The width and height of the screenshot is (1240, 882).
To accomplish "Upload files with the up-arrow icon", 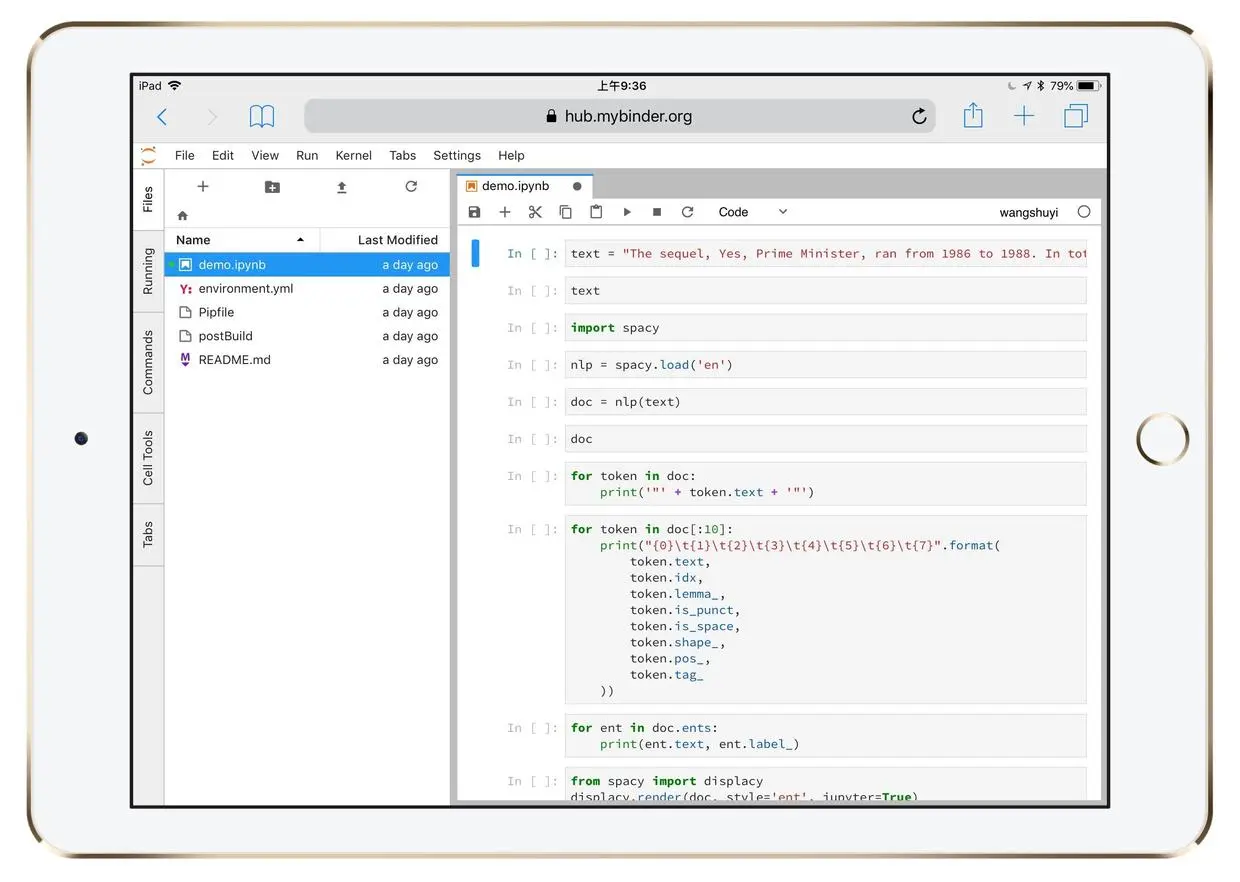I will point(341,187).
